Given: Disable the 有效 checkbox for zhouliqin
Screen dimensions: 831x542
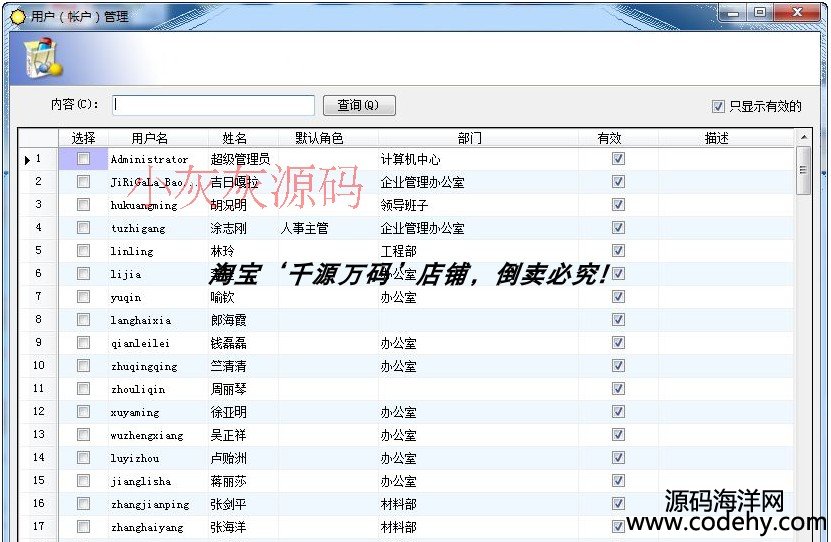Looking at the screenshot, I should point(618,389).
